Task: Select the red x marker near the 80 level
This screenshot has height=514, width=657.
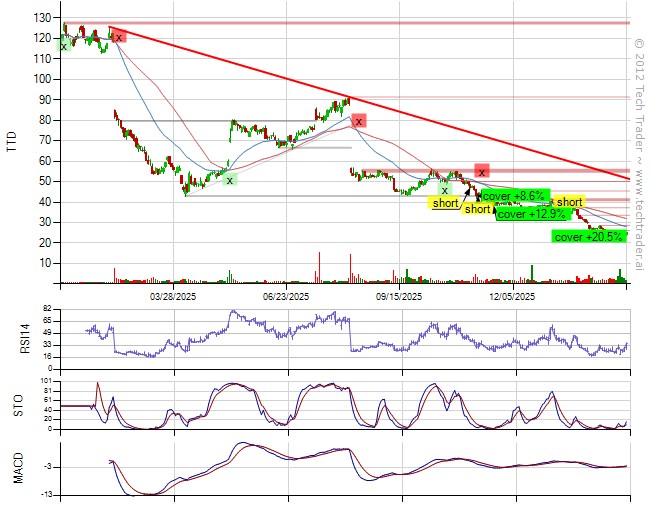Action: pos(359,121)
